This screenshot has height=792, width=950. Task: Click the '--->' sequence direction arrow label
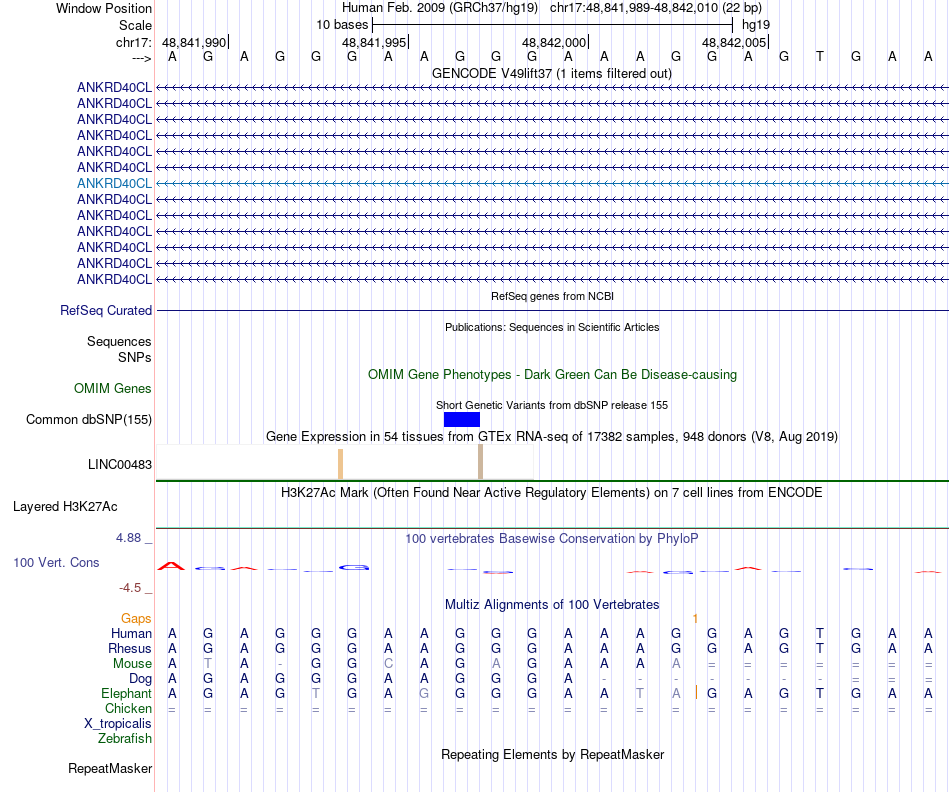pos(141,58)
